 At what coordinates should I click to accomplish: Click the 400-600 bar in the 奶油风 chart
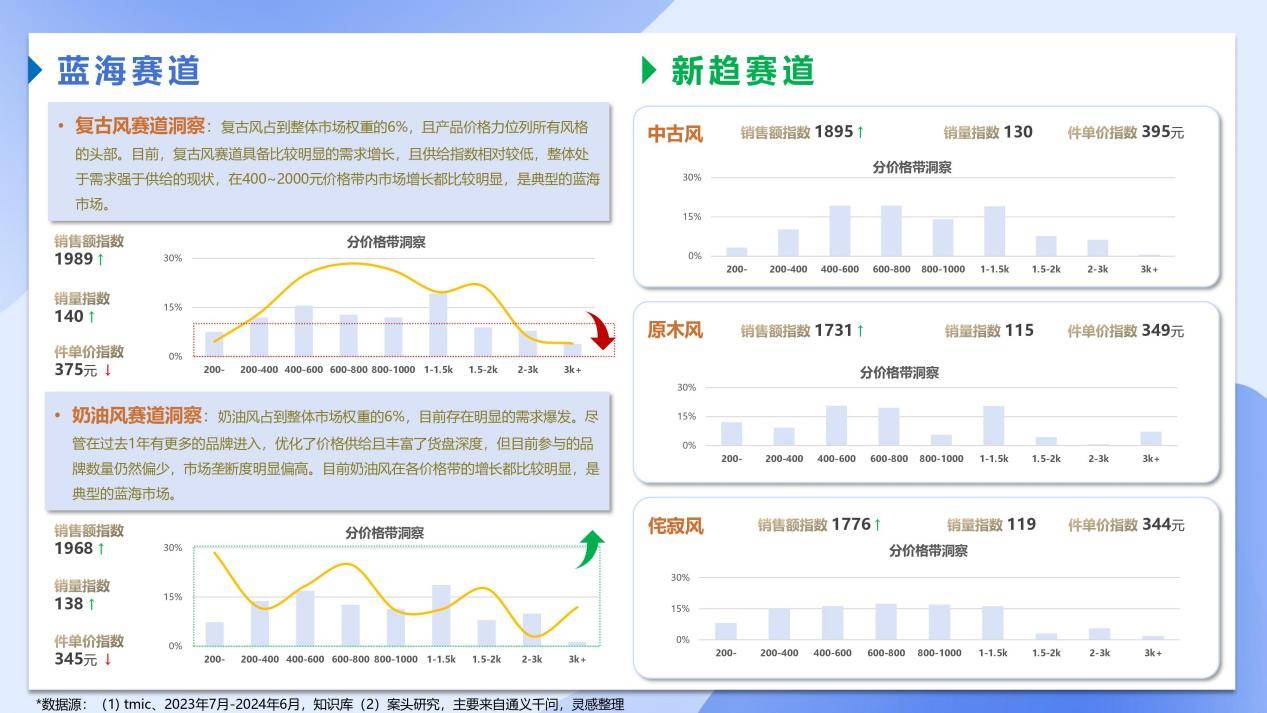305,618
